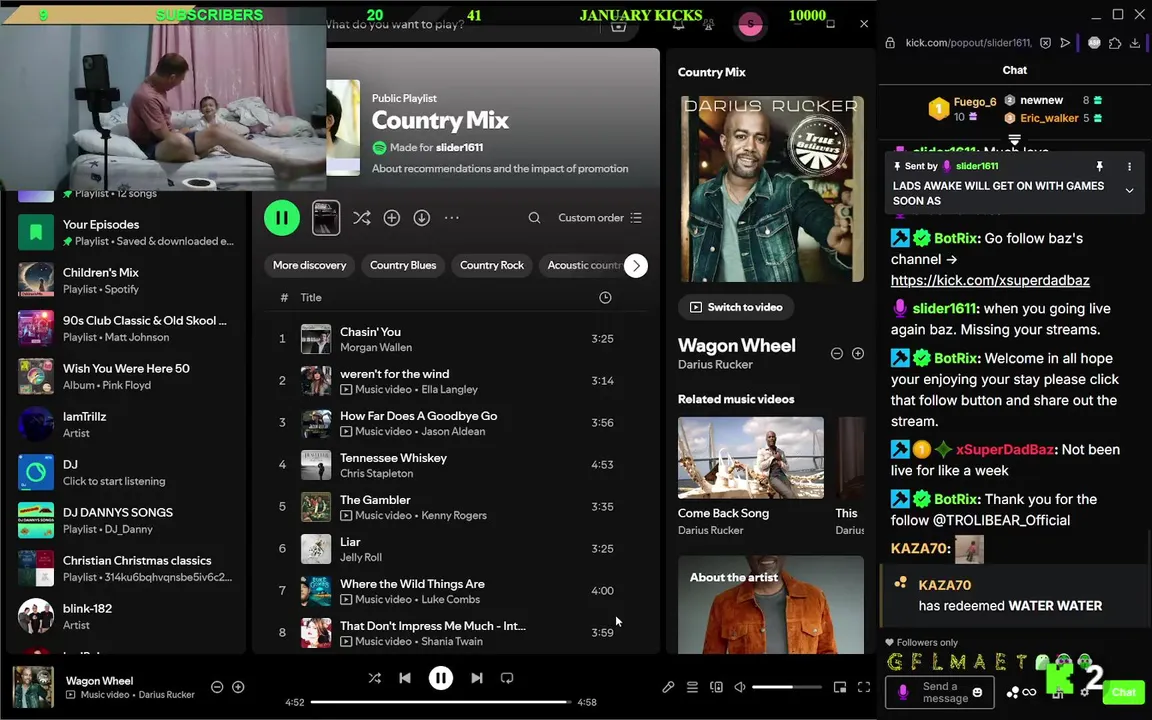Click the kick.com popout address bar

coord(968,43)
